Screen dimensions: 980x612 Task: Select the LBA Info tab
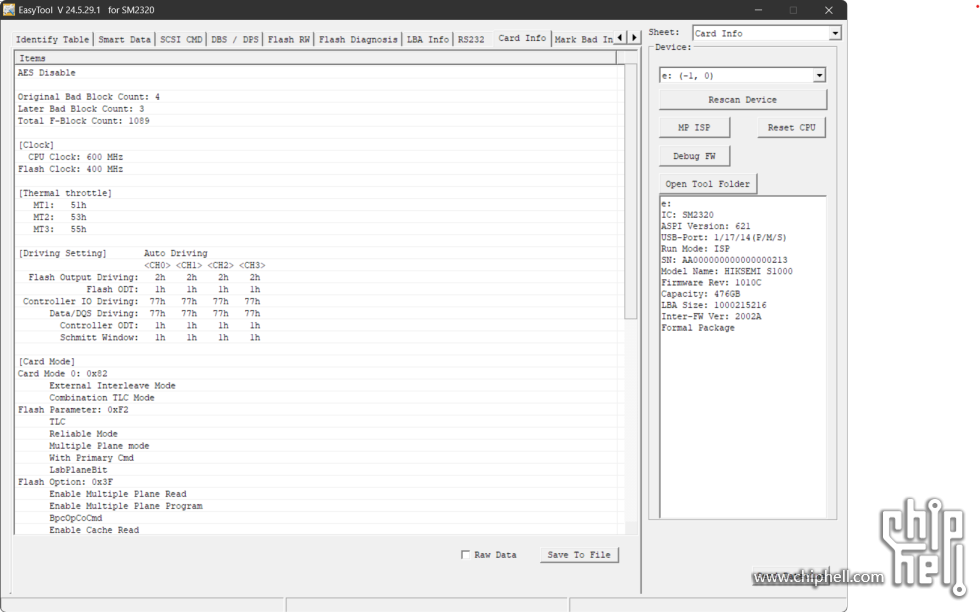tap(428, 39)
